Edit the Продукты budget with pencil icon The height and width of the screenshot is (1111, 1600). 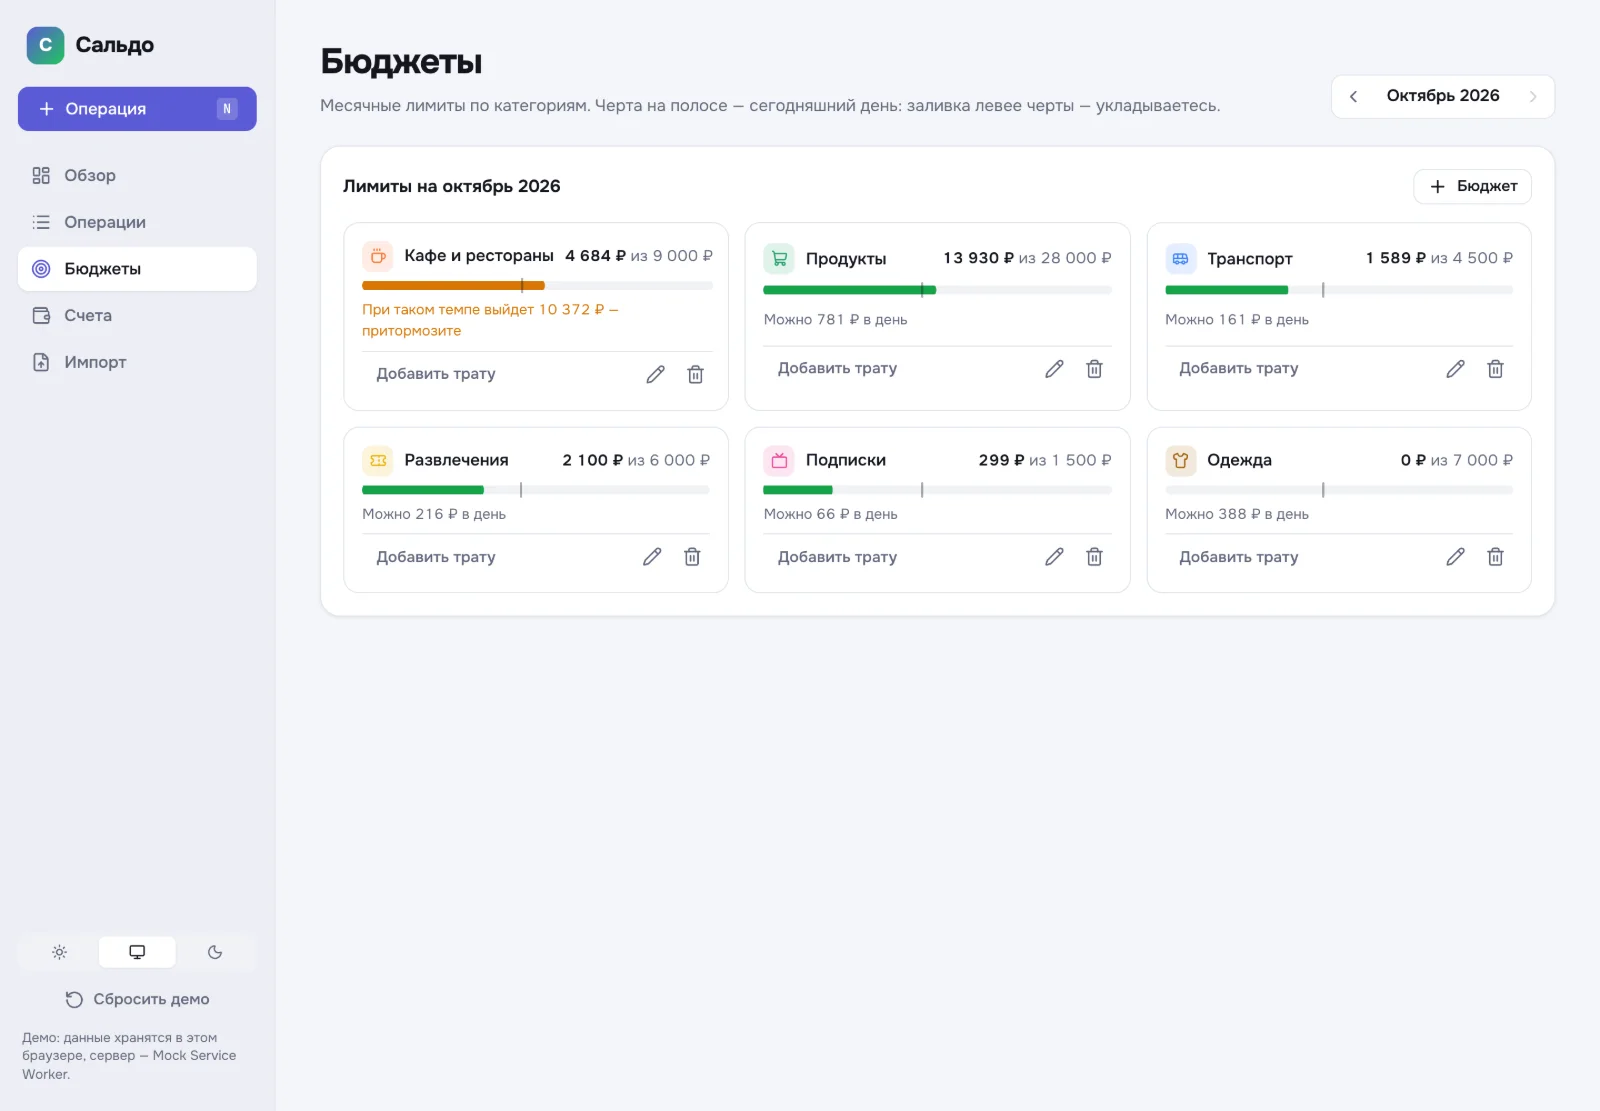[x=1054, y=369]
